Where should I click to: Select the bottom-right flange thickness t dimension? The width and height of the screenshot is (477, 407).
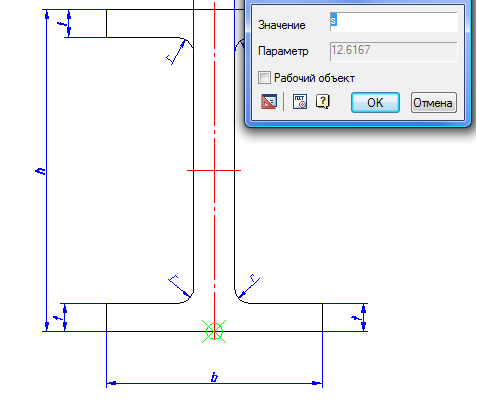click(x=356, y=318)
